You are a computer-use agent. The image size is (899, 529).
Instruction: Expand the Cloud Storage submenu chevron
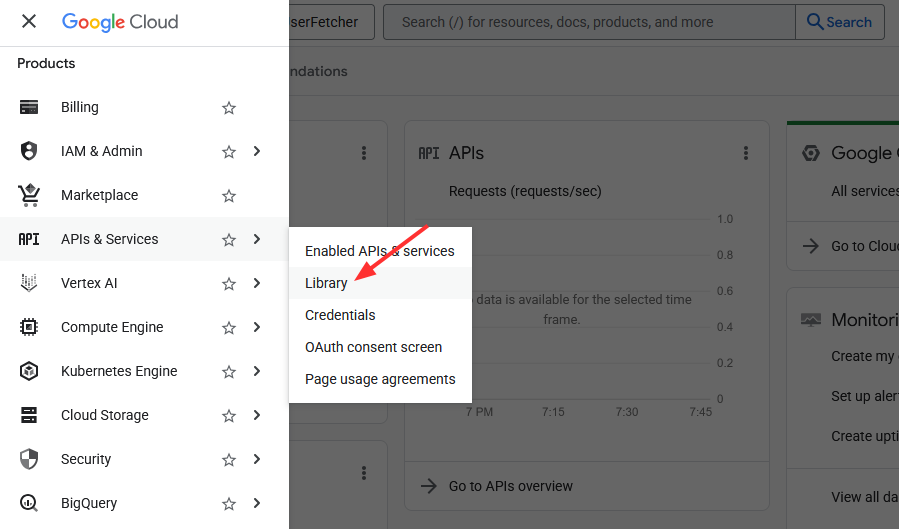click(257, 415)
